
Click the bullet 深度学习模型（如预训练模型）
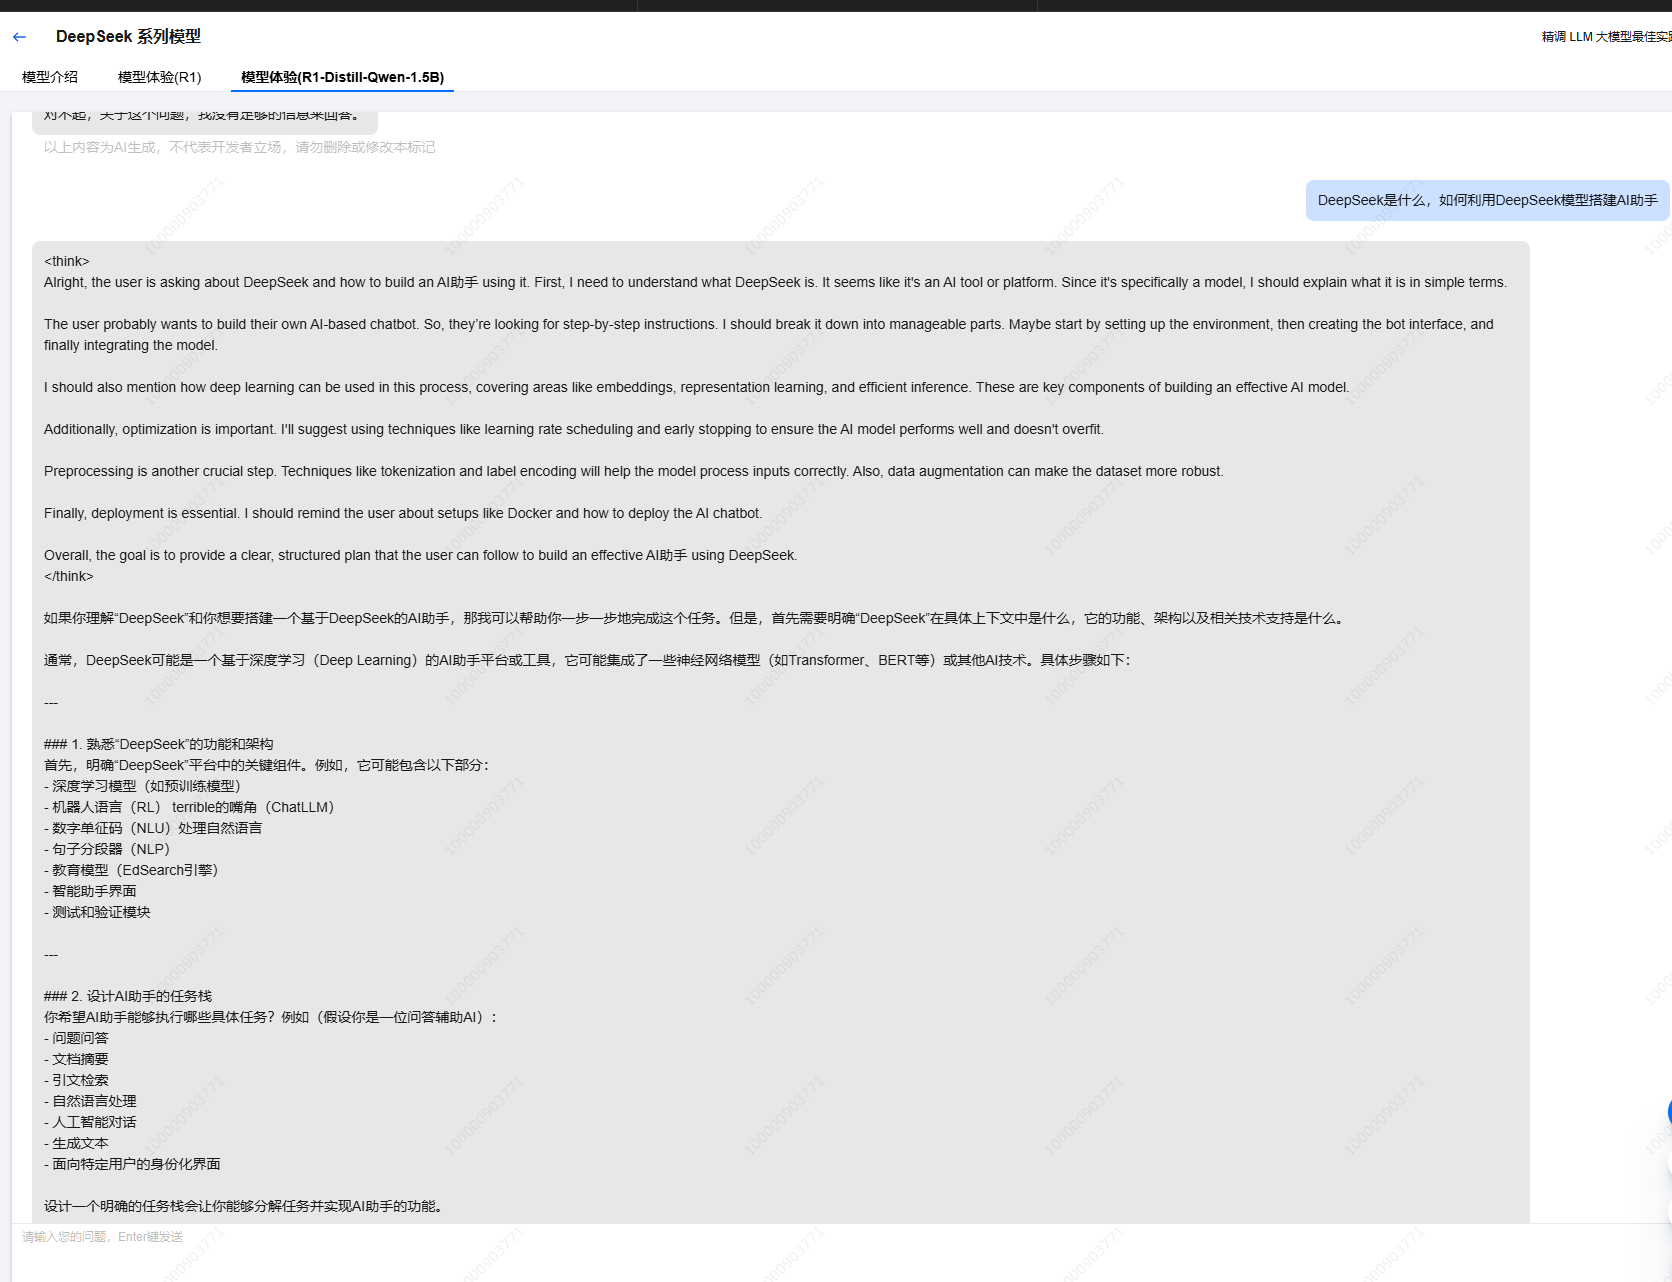[x=143, y=786]
